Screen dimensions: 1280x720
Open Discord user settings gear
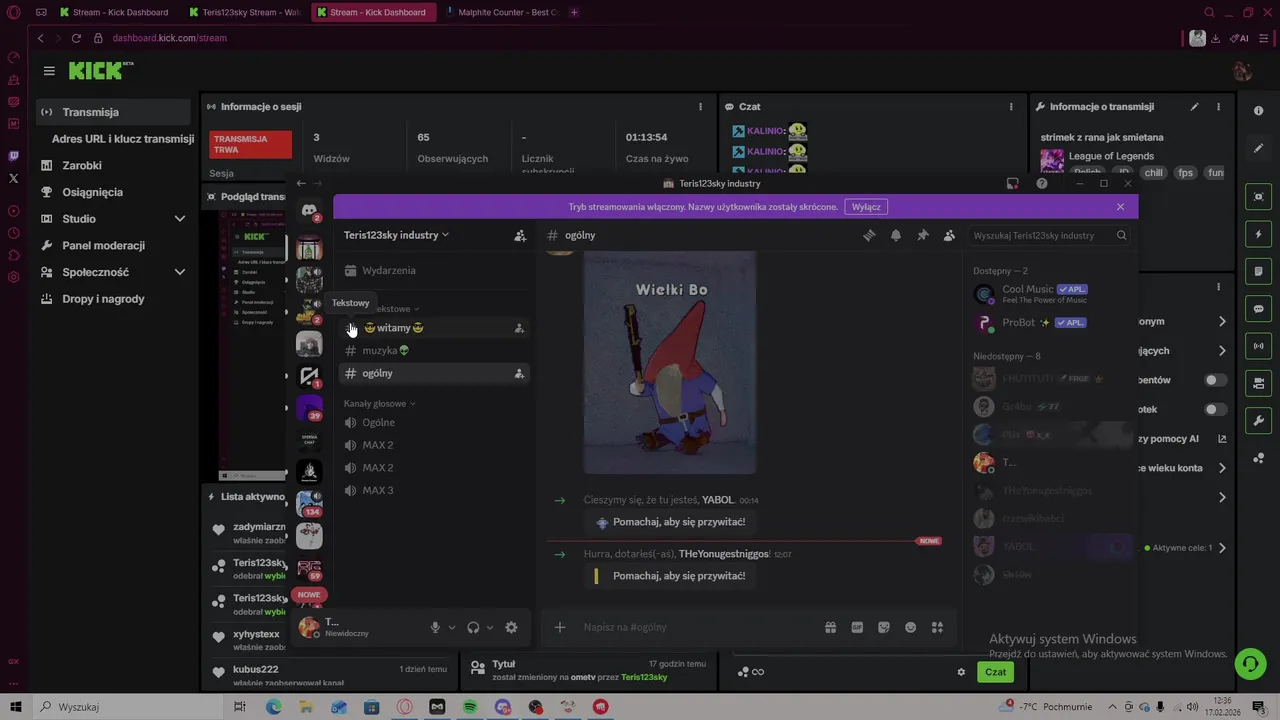[511, 628]
